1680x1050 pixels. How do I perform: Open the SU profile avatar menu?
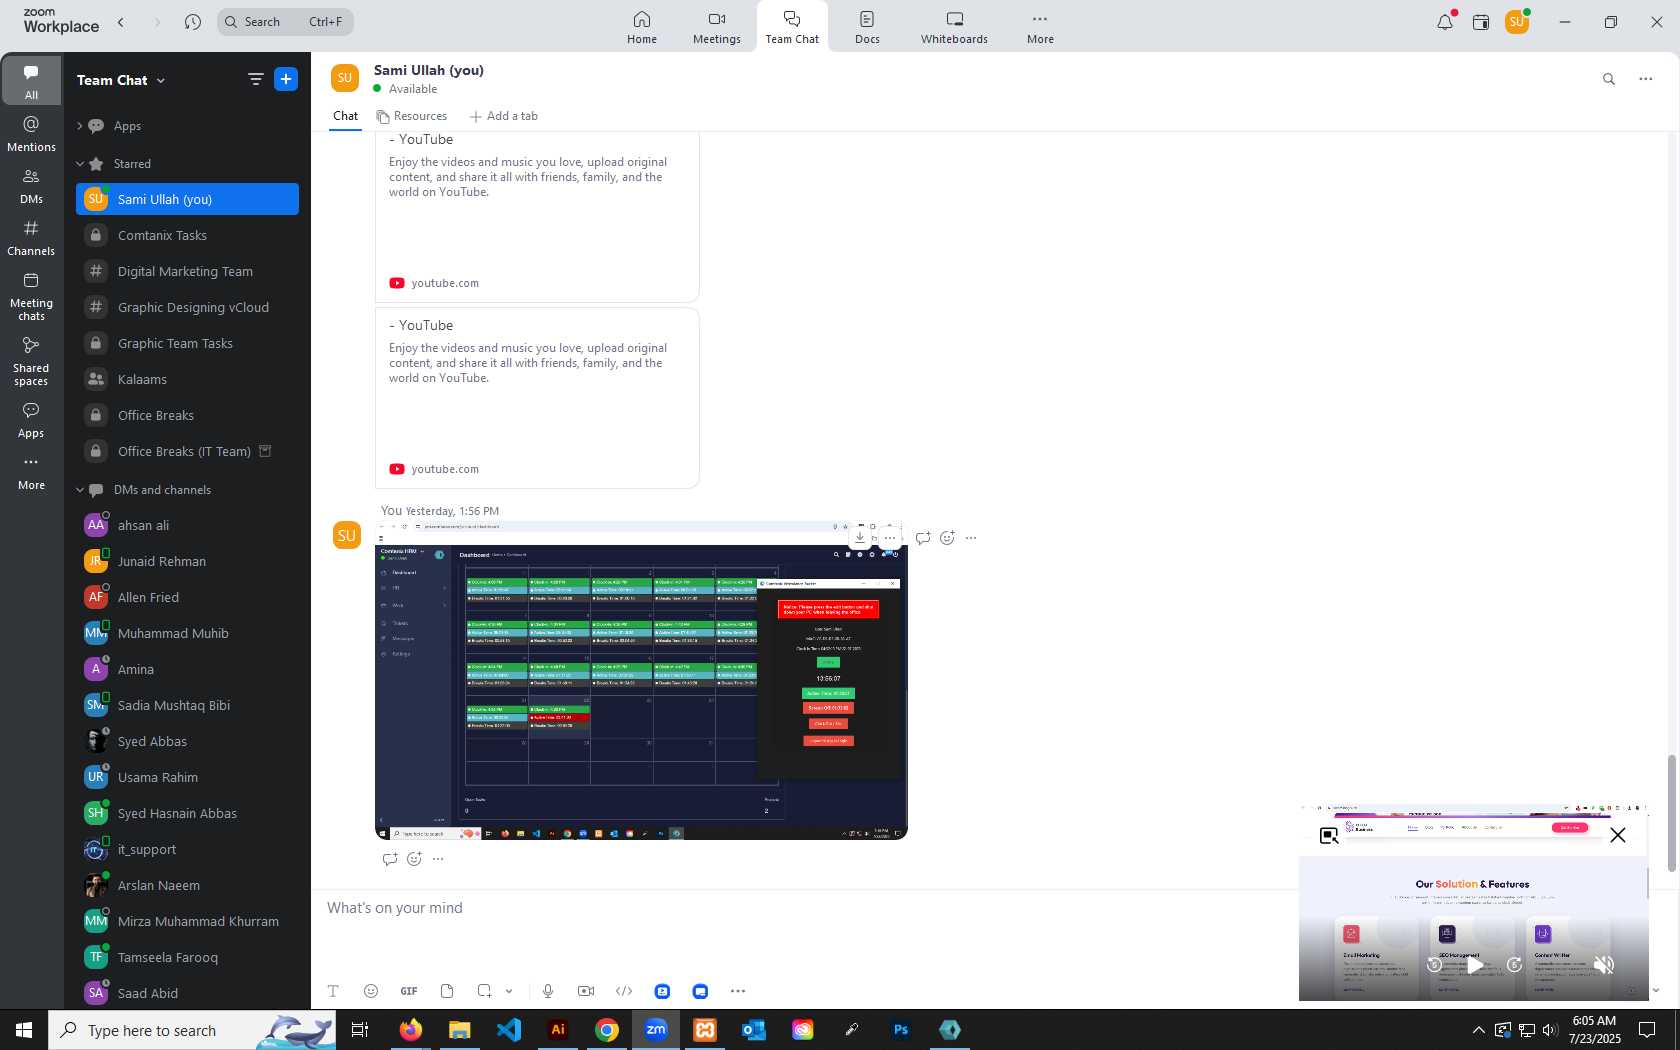point(1517,22)
